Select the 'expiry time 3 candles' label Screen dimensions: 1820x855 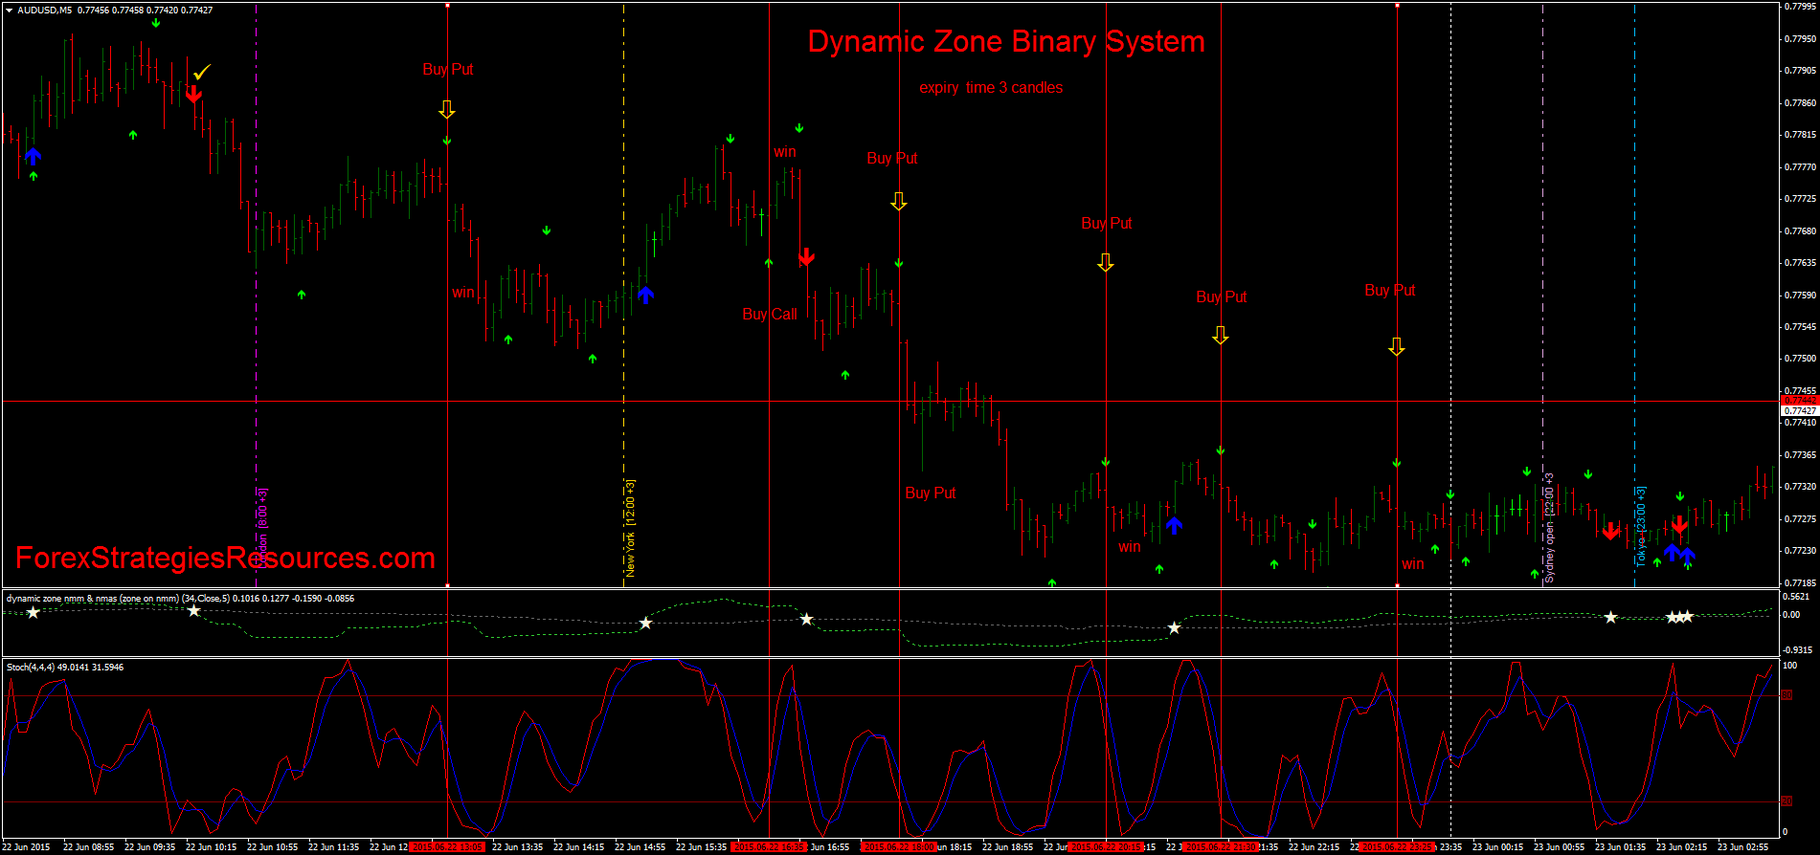tap(991, 88)
